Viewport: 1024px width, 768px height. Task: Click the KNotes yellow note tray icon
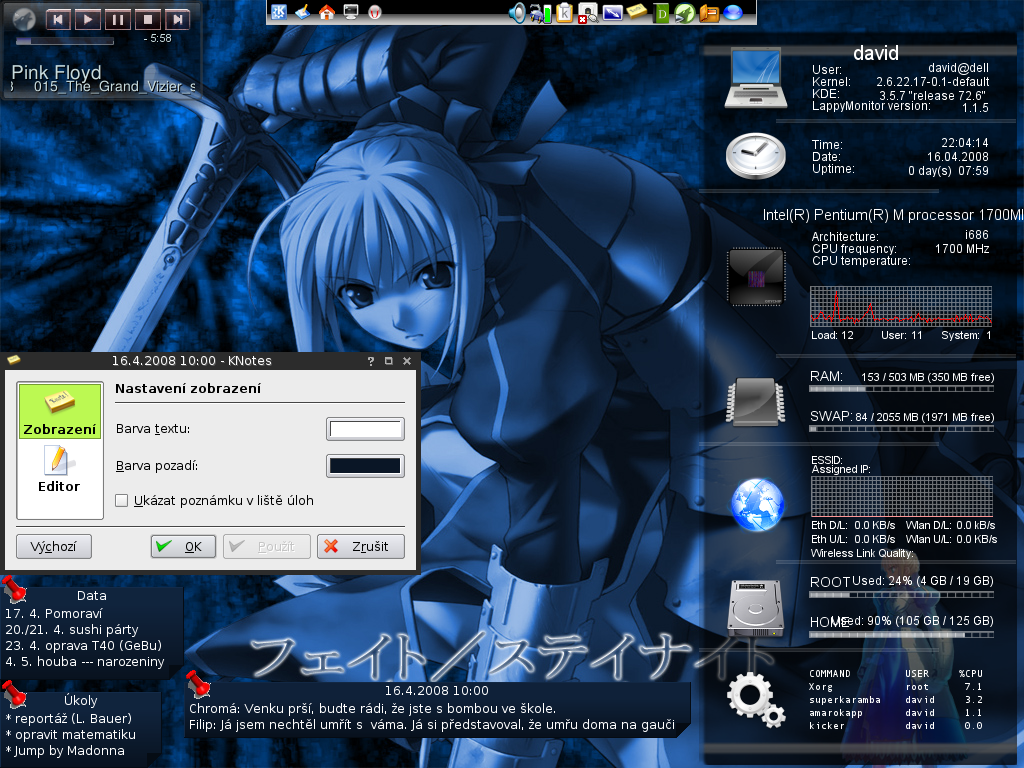[636, 12]
